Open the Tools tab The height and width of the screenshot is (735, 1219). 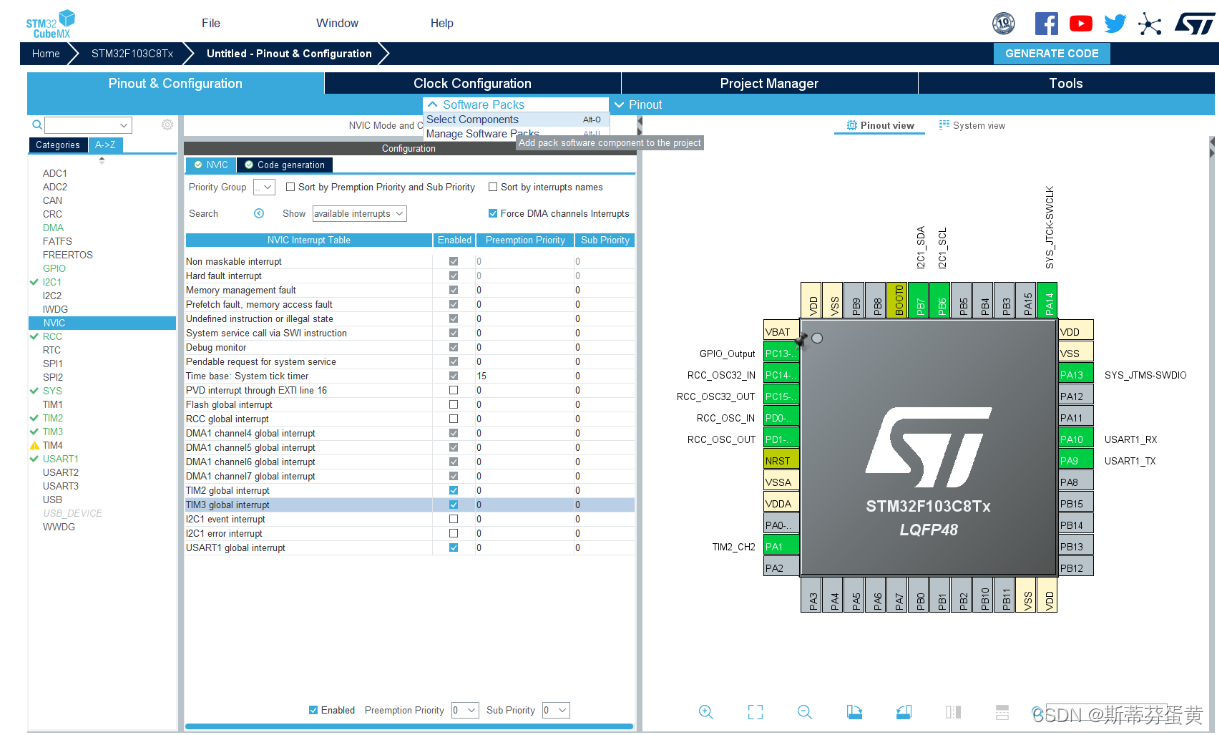point(1066,83)
